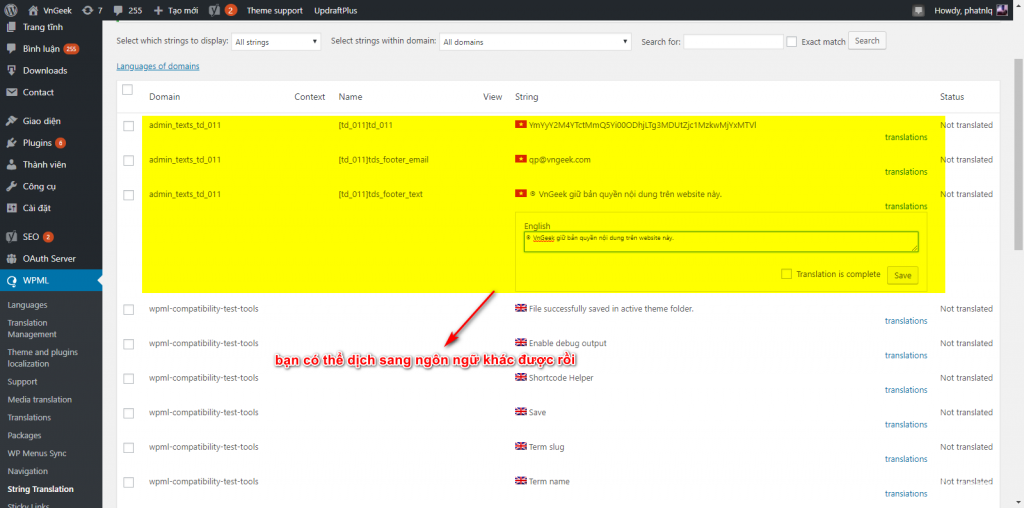Click the Tạo mới plus icon
This screenshot has width=1024, height=508.
pos(158,11)
